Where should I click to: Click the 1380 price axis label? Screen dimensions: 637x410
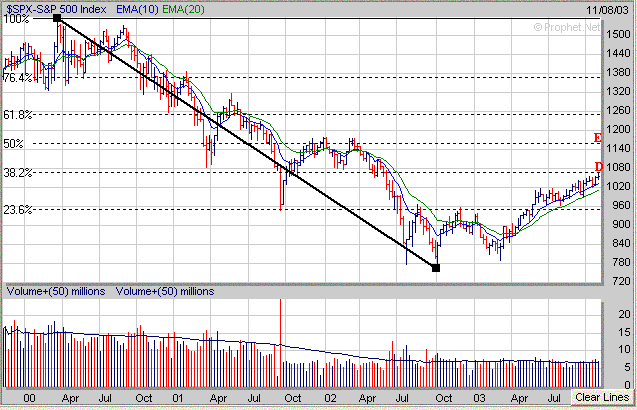pyautogui.click(x=618, y=72)
